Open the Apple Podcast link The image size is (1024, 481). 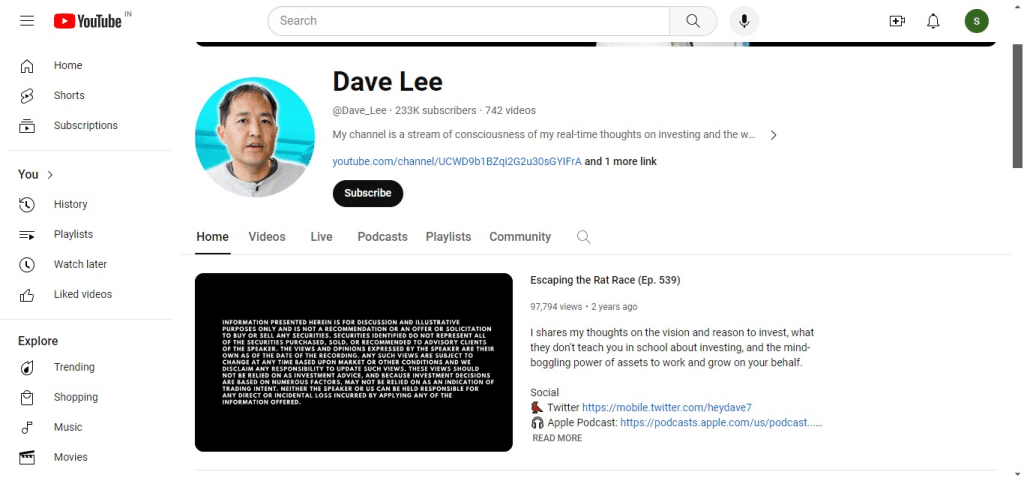pos(721,422)
